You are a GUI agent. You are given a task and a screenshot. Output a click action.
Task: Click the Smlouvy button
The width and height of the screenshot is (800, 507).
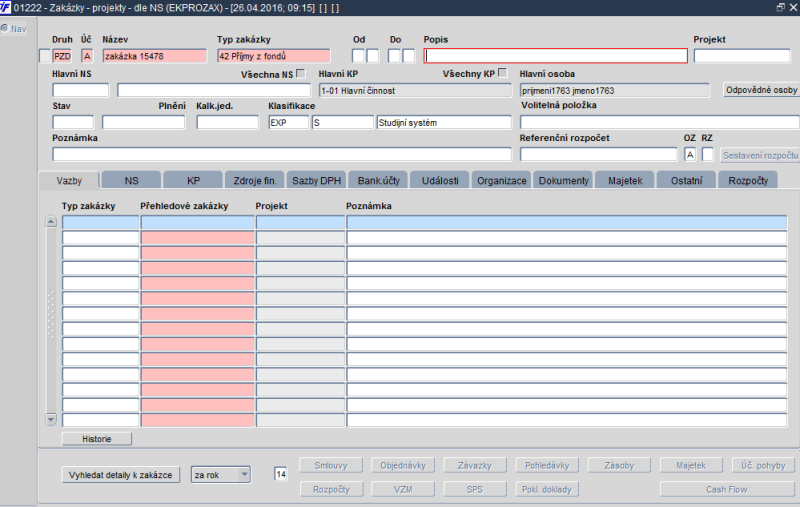(331, 465)
